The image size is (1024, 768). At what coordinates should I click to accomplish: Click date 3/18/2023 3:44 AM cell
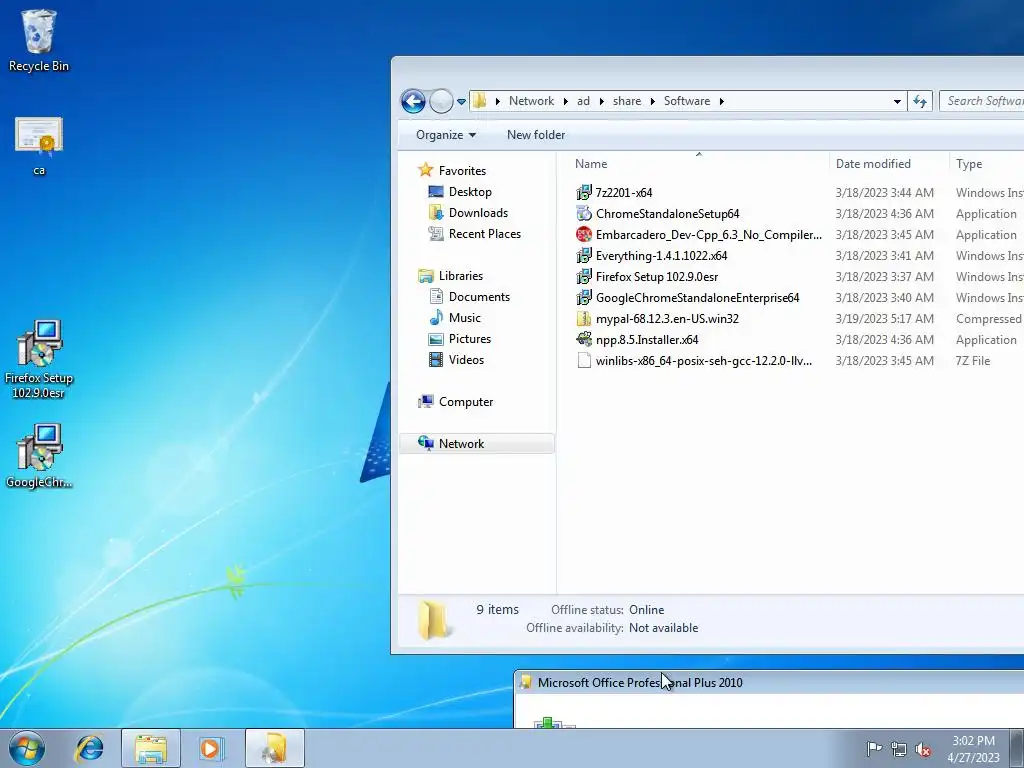click(884, 193)
